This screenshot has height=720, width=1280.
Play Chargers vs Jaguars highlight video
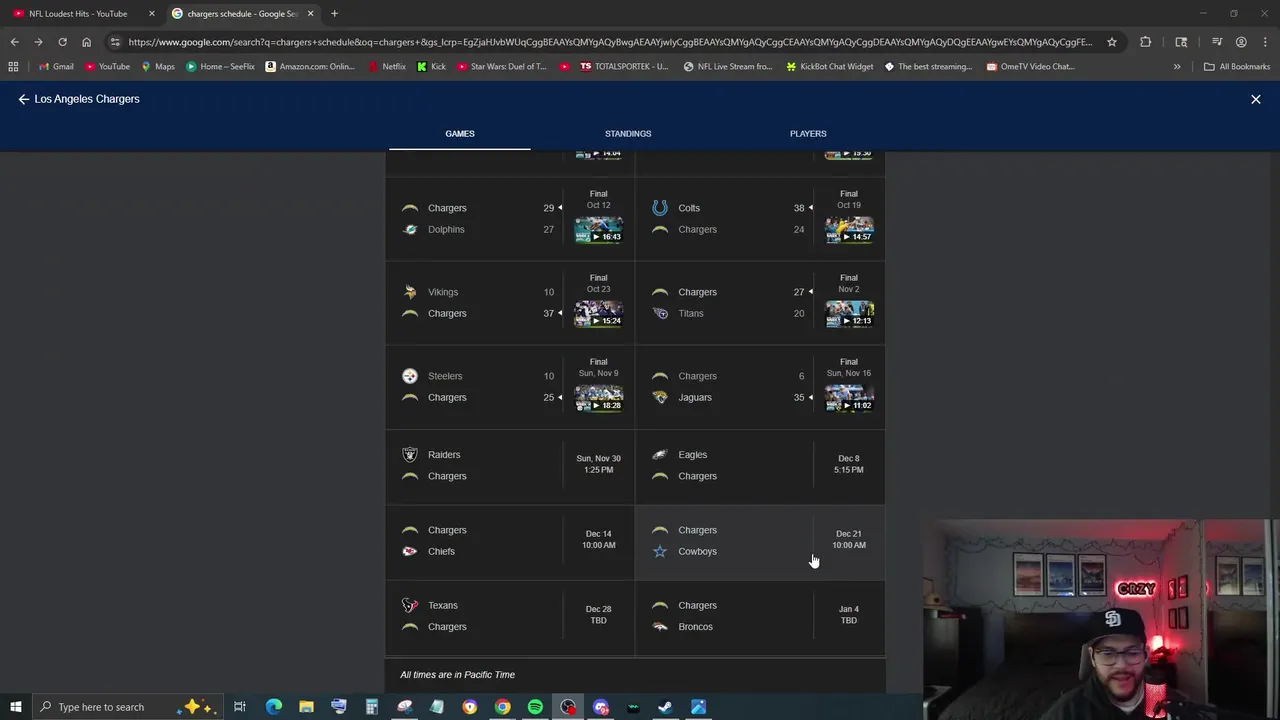849,397
